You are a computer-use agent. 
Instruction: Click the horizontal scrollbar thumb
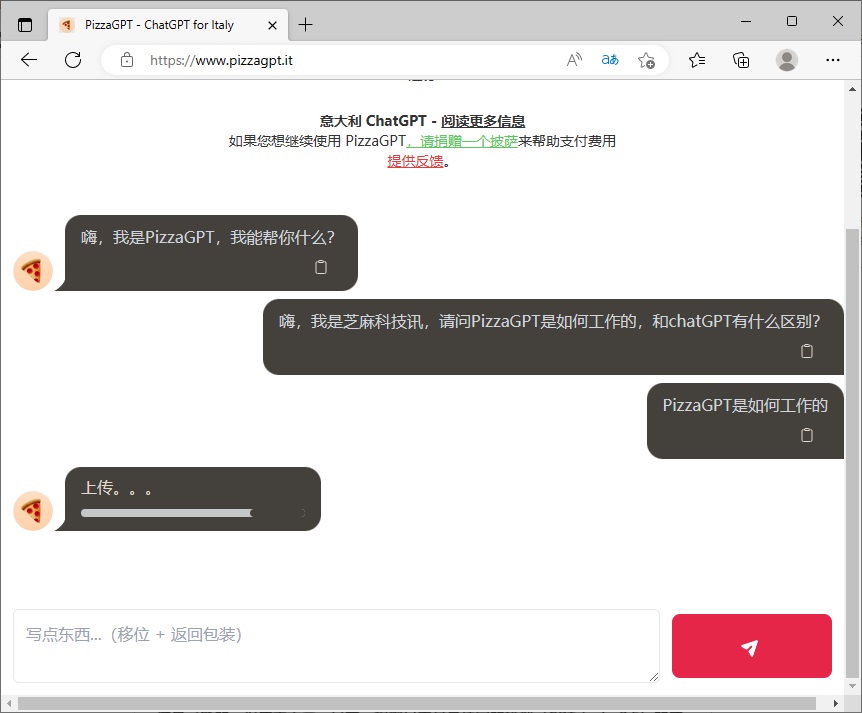[417, 703]
